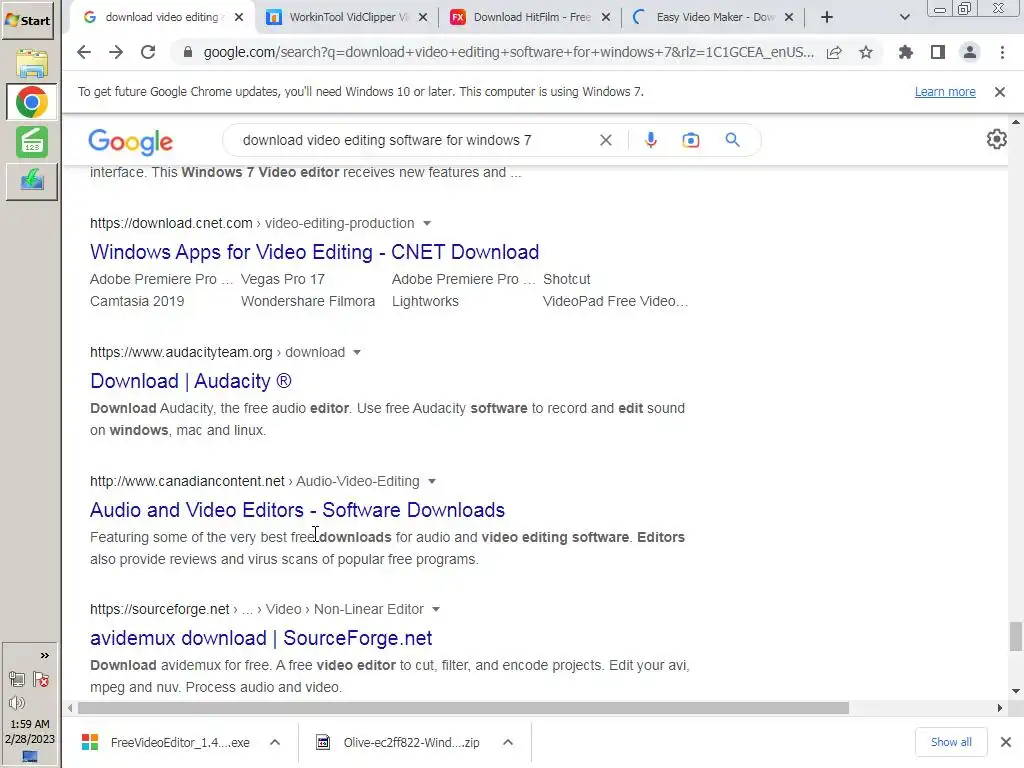Show hidden taskbar icons chevron
This screenshot has height=768, width=1024.
[x=44, y=655]
